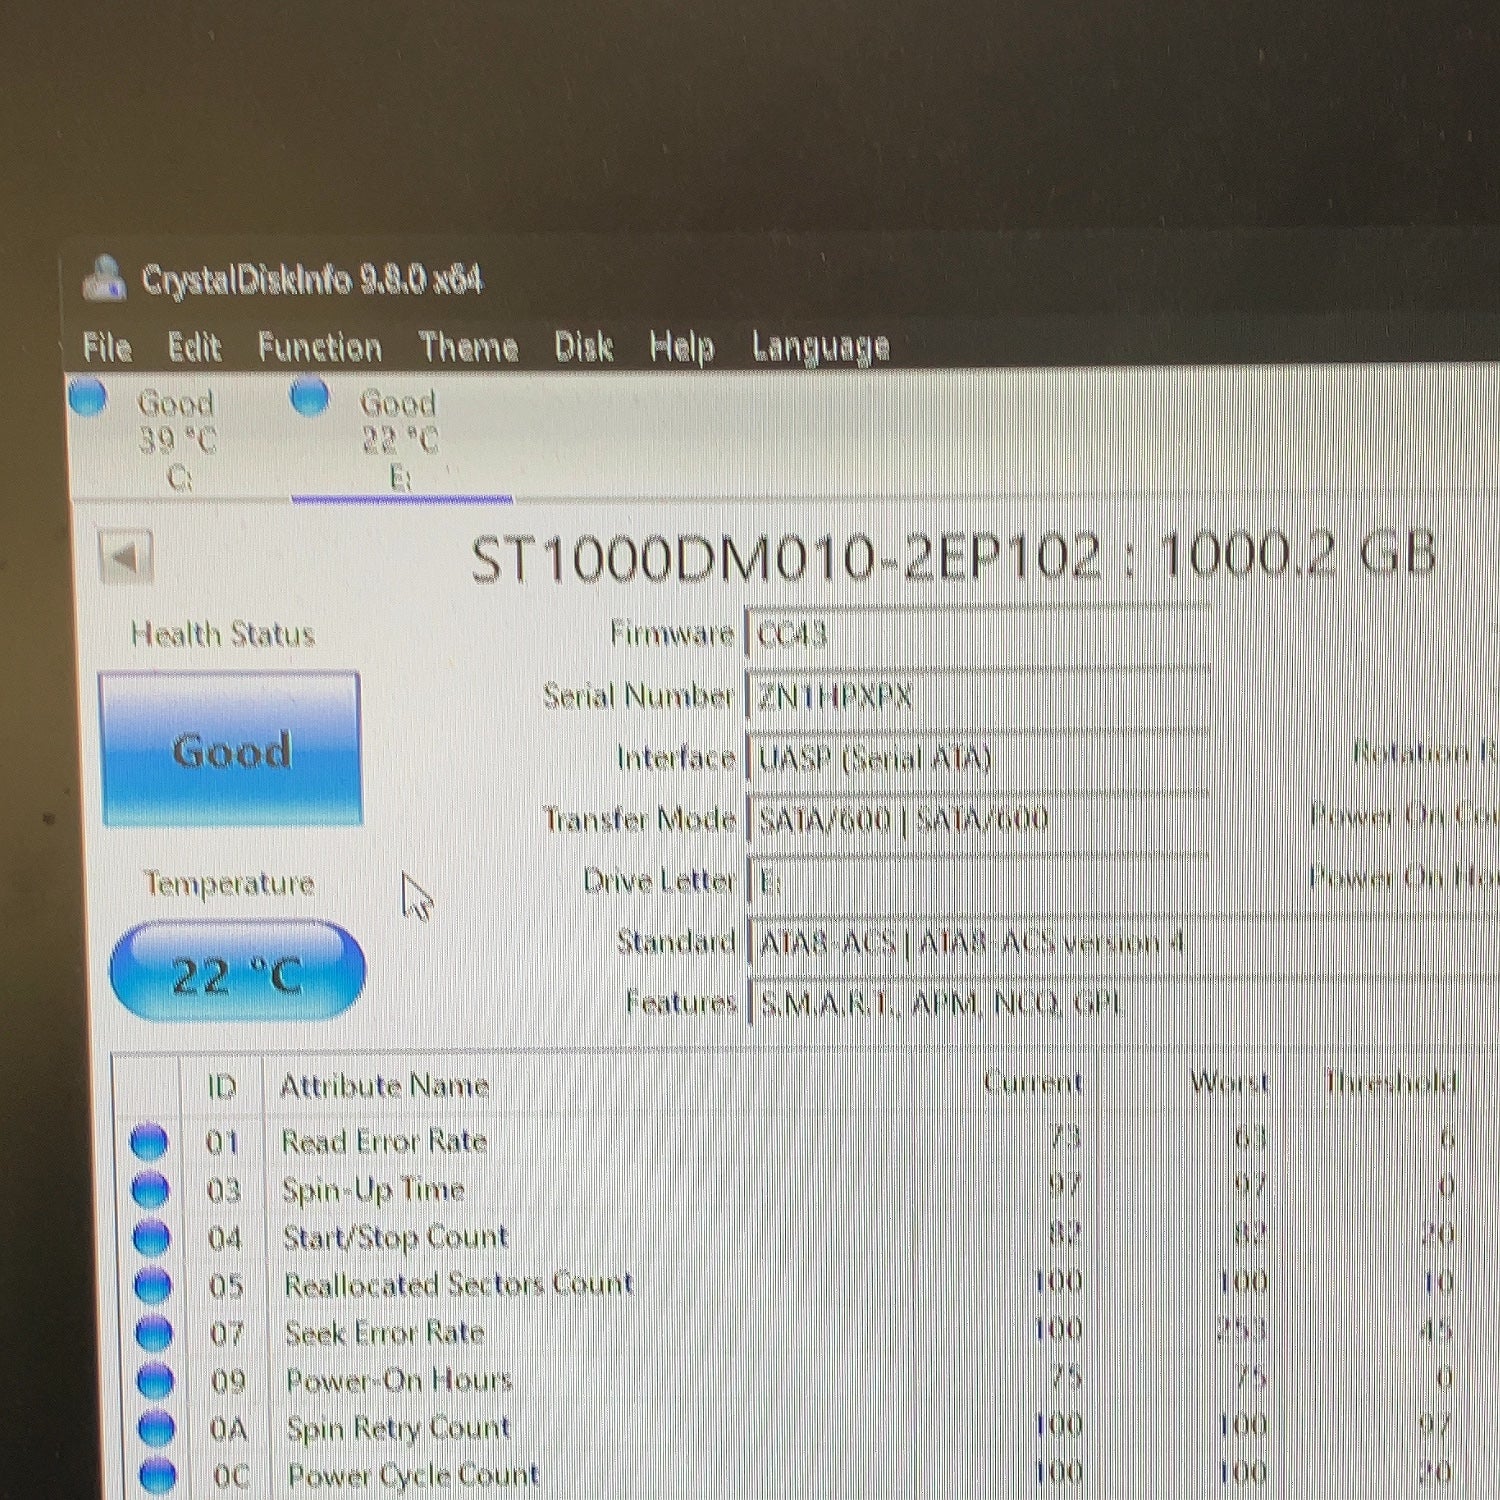Select the Power-On Hours row text
Viewport: 1500px width, 1500px height.
[399, 1381]
